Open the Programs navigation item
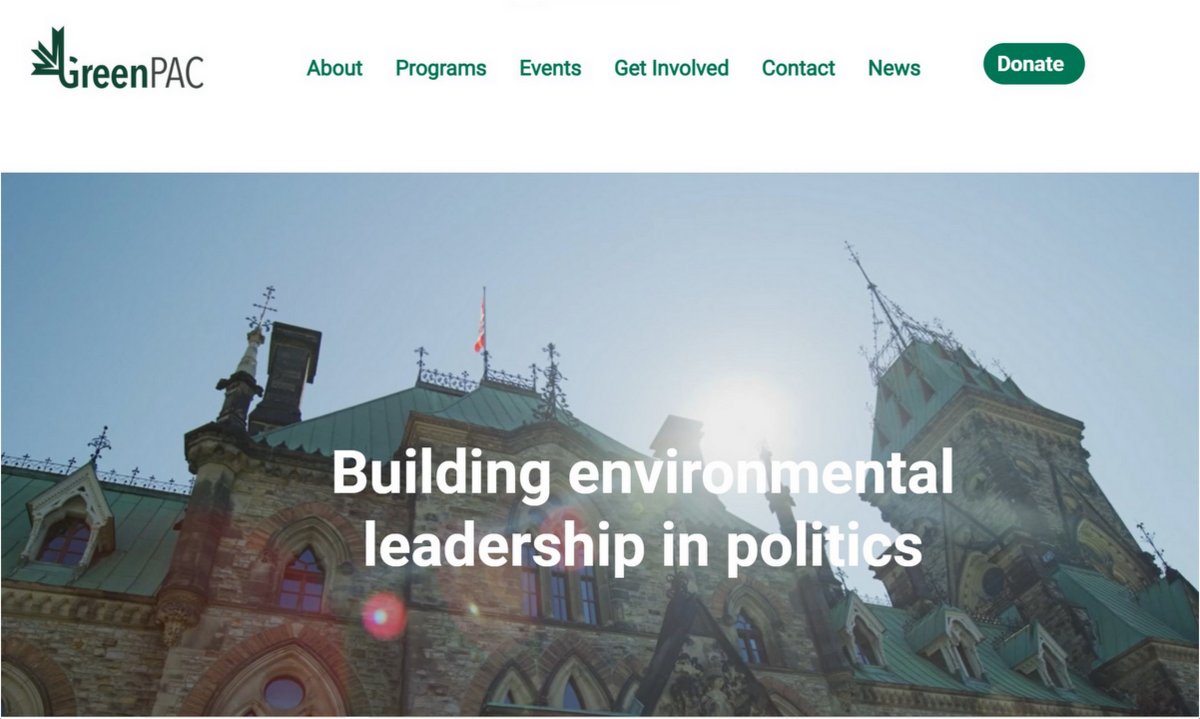 click(x=441, y=68)
